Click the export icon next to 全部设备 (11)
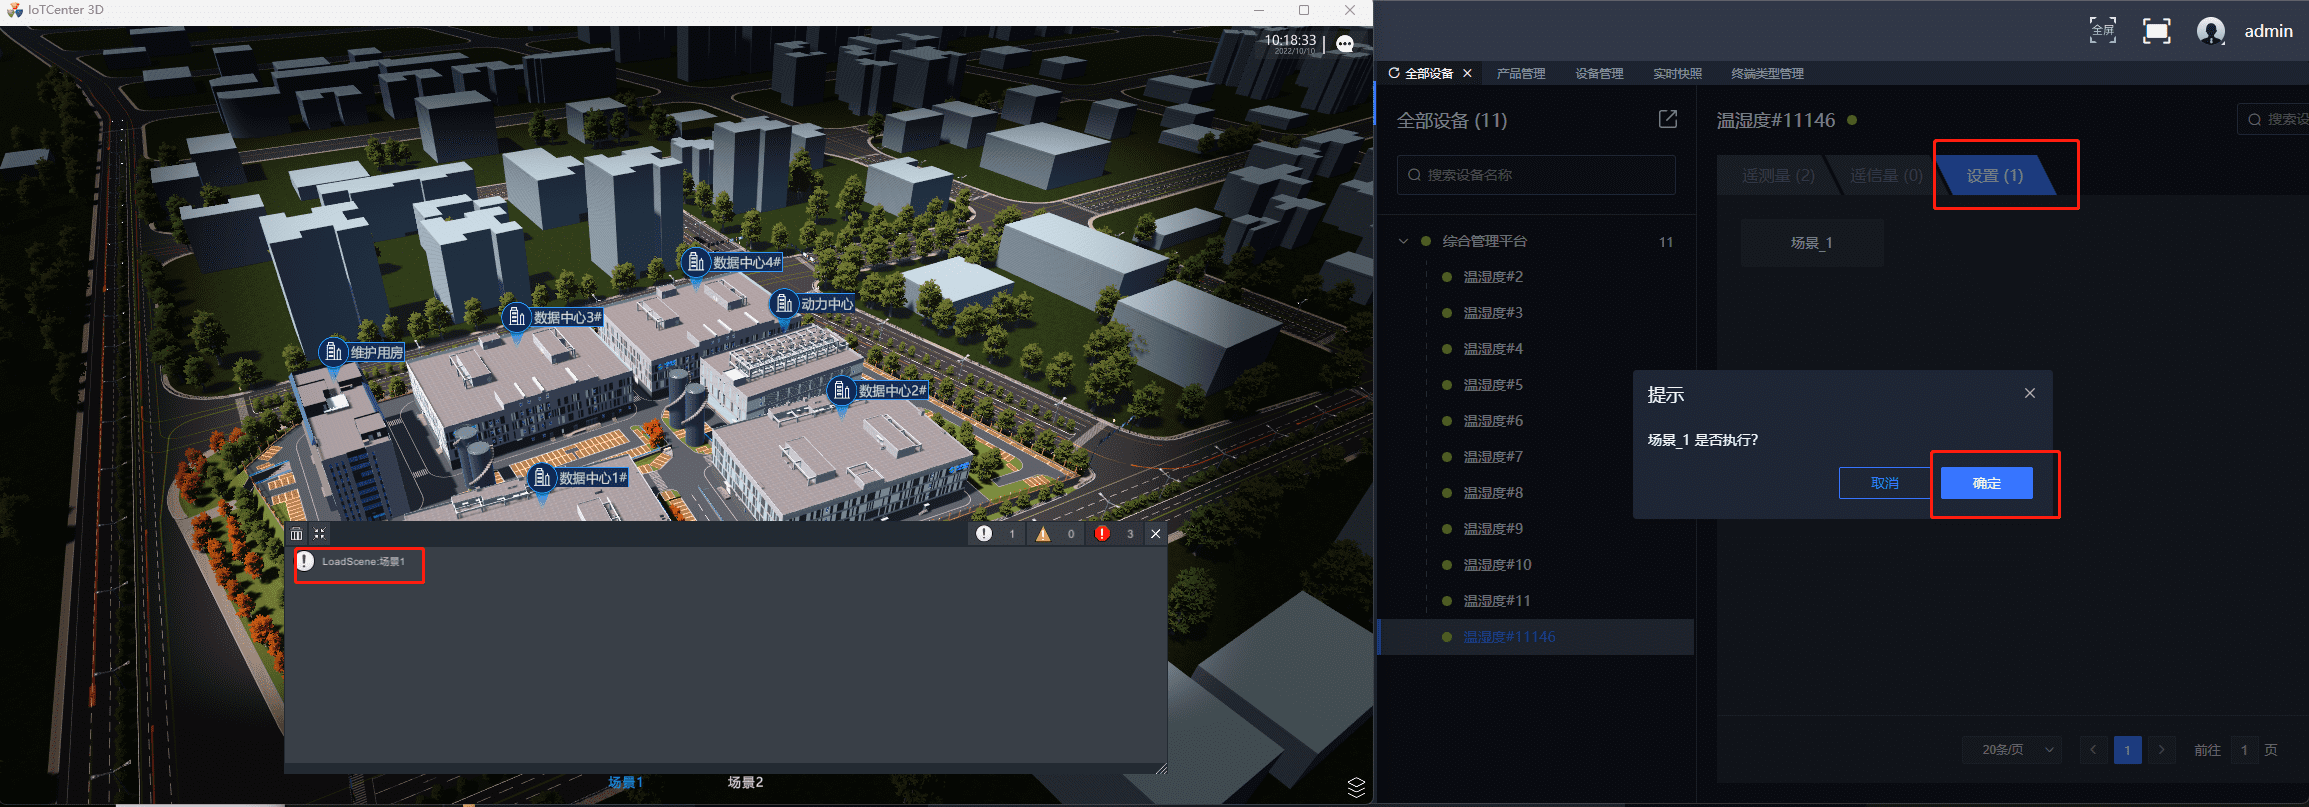The width and height of the screenshot is (2309, 807). click(x=1667, y=119)
